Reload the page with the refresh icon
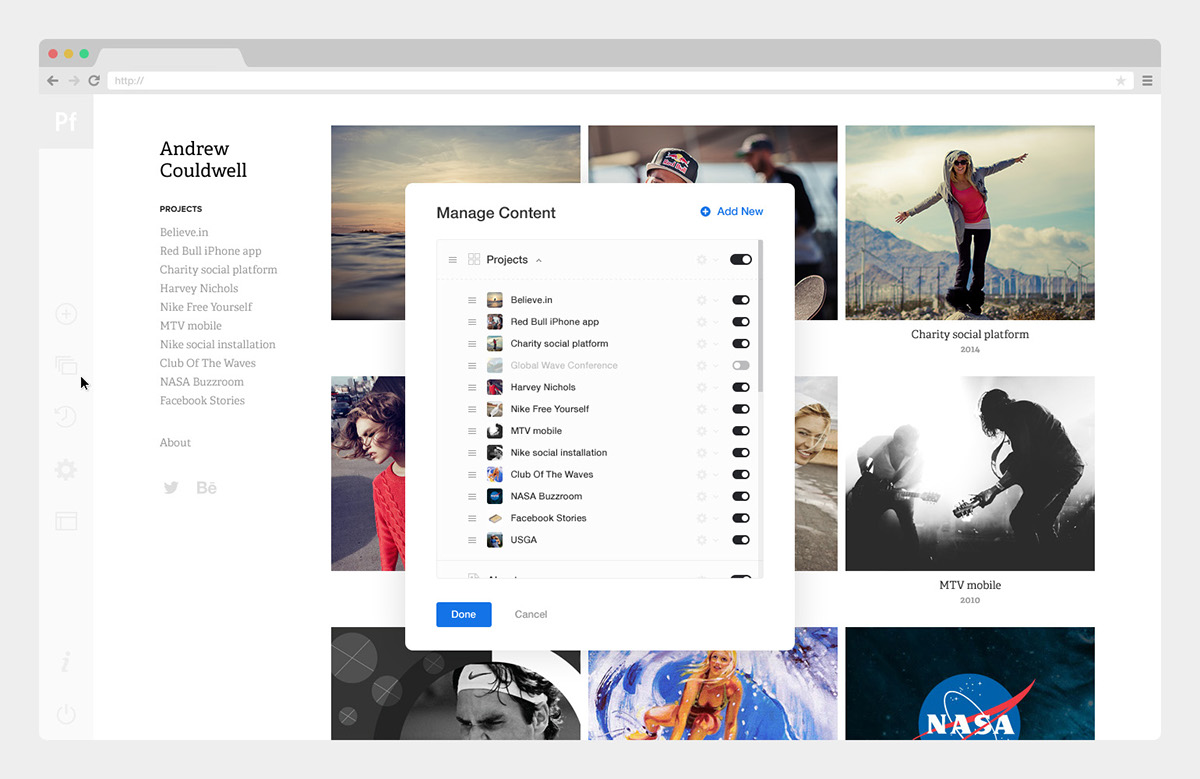This screenshot has height=779, width=1200. [94, 81]
